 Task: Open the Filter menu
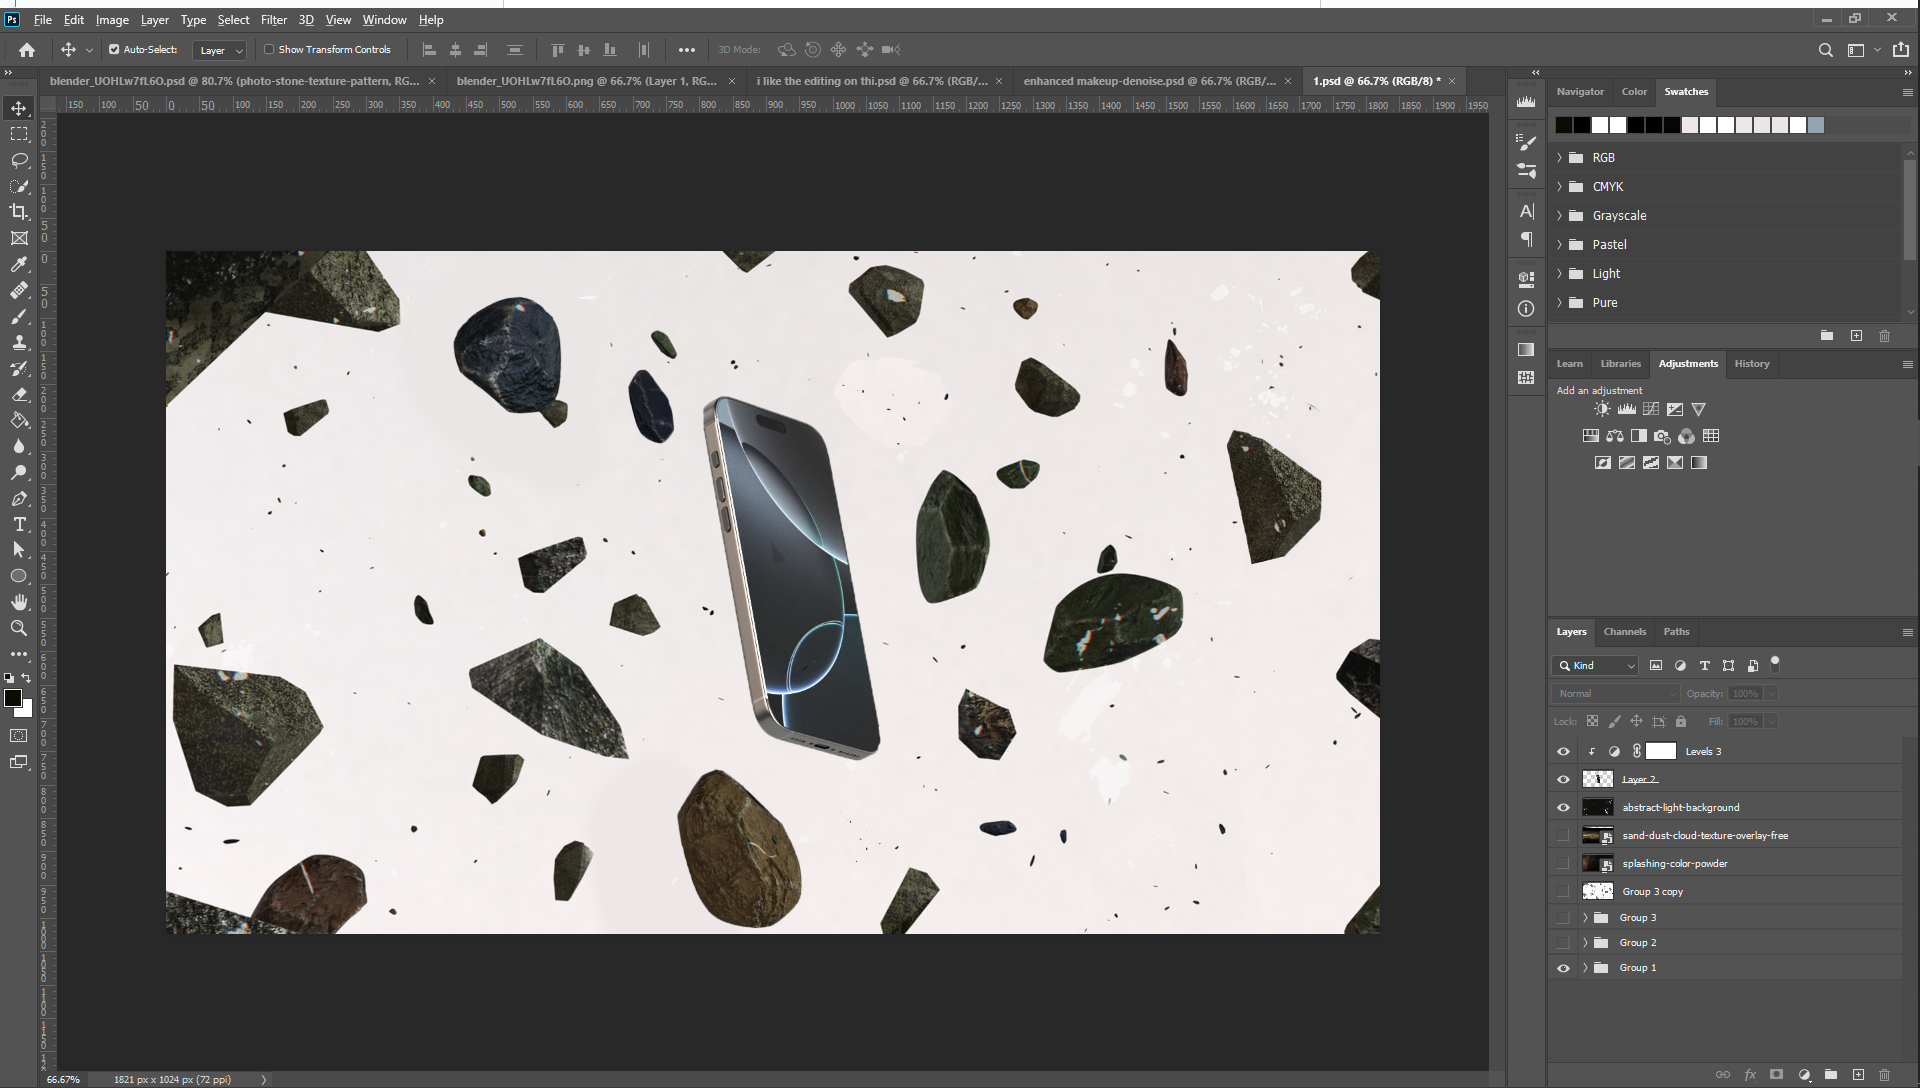[273, 20]
